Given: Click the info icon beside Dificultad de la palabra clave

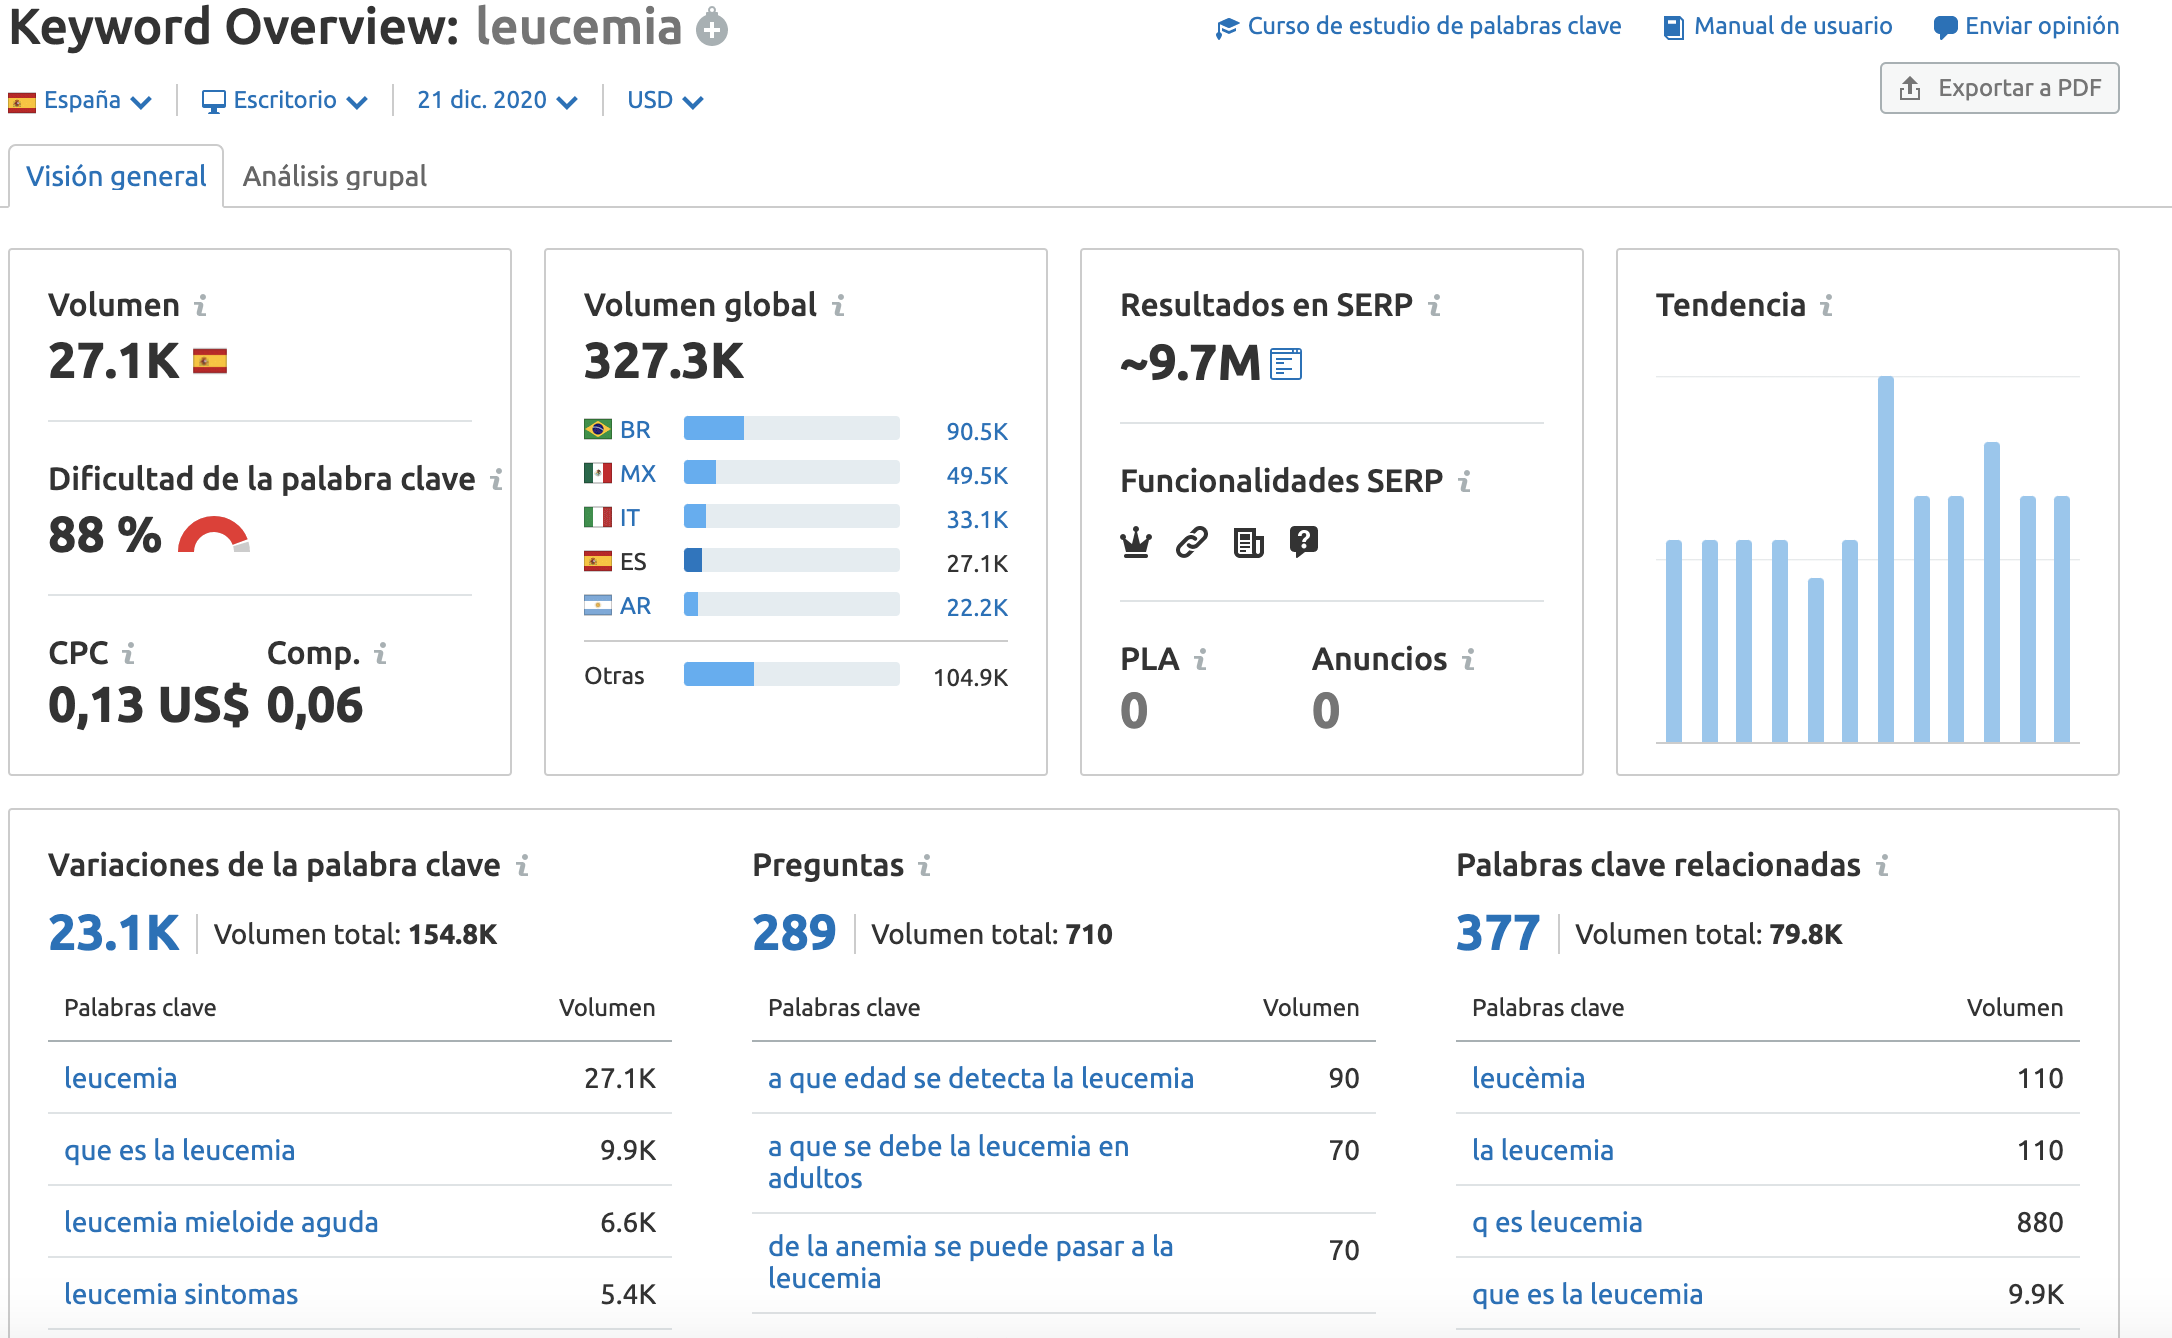Looking at the screenshot, I should point(496,480).
